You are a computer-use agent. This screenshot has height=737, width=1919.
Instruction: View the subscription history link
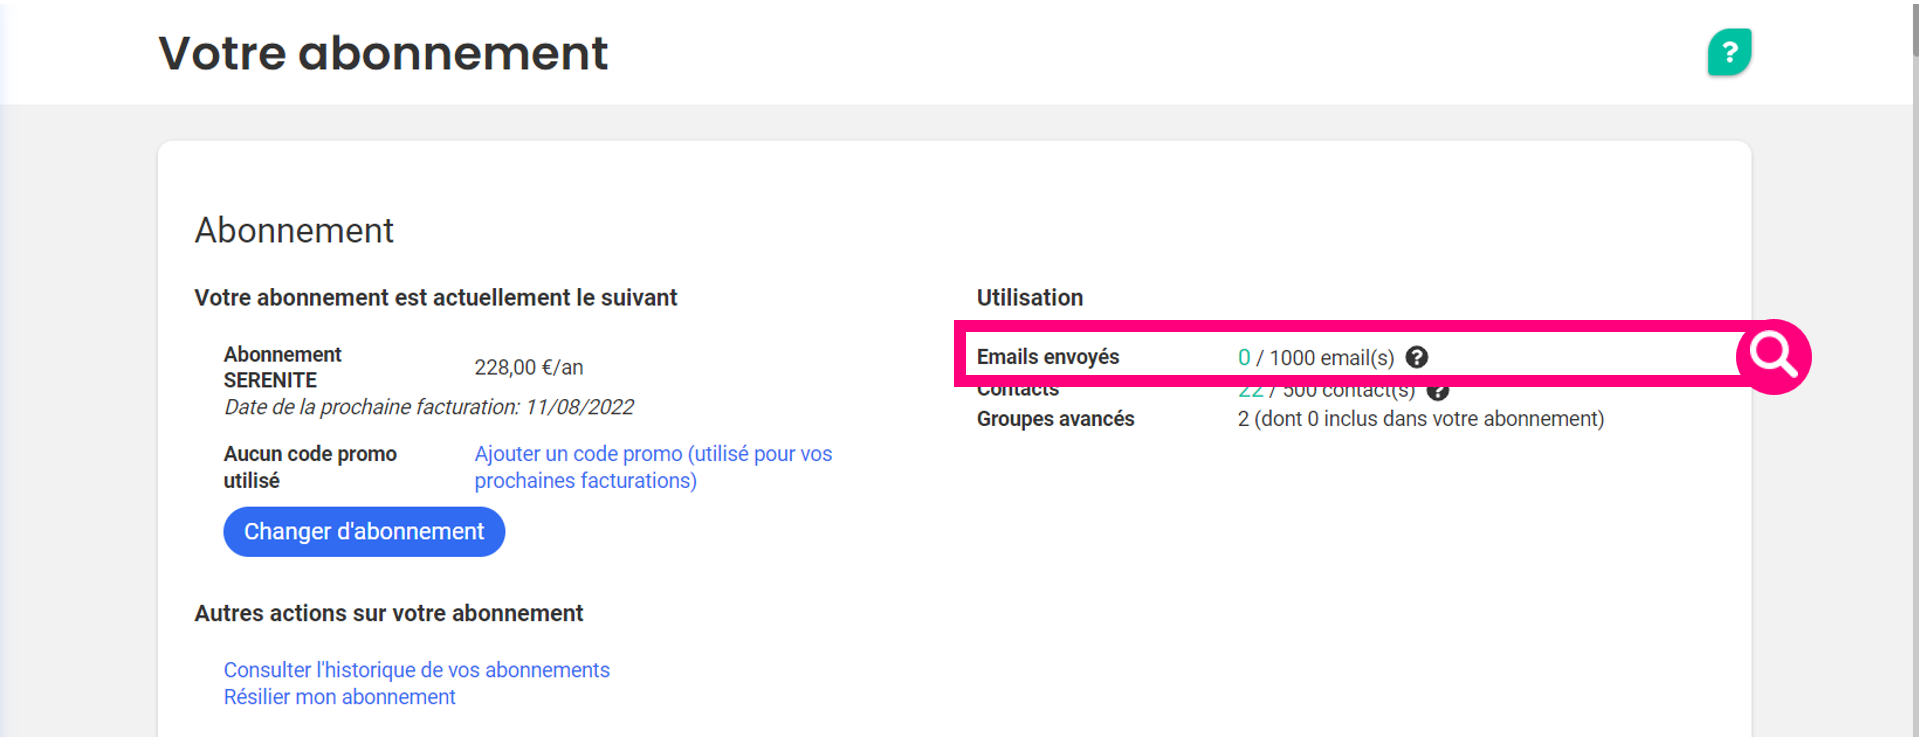[x=416, y=670]
